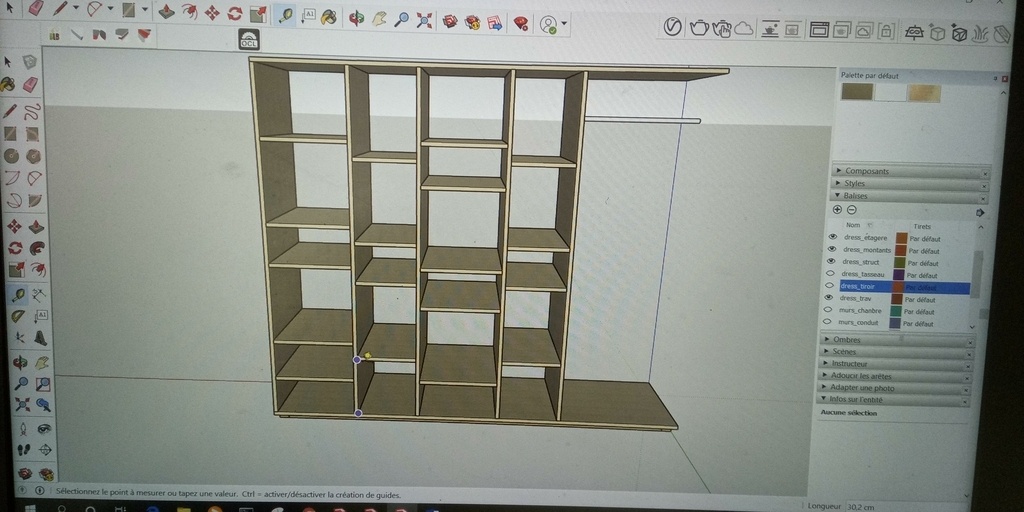The width and height of the screenshot is (1024, 512).
Task: Click Zoom Extents in top toolbar
Action: (x=424, y=20)
